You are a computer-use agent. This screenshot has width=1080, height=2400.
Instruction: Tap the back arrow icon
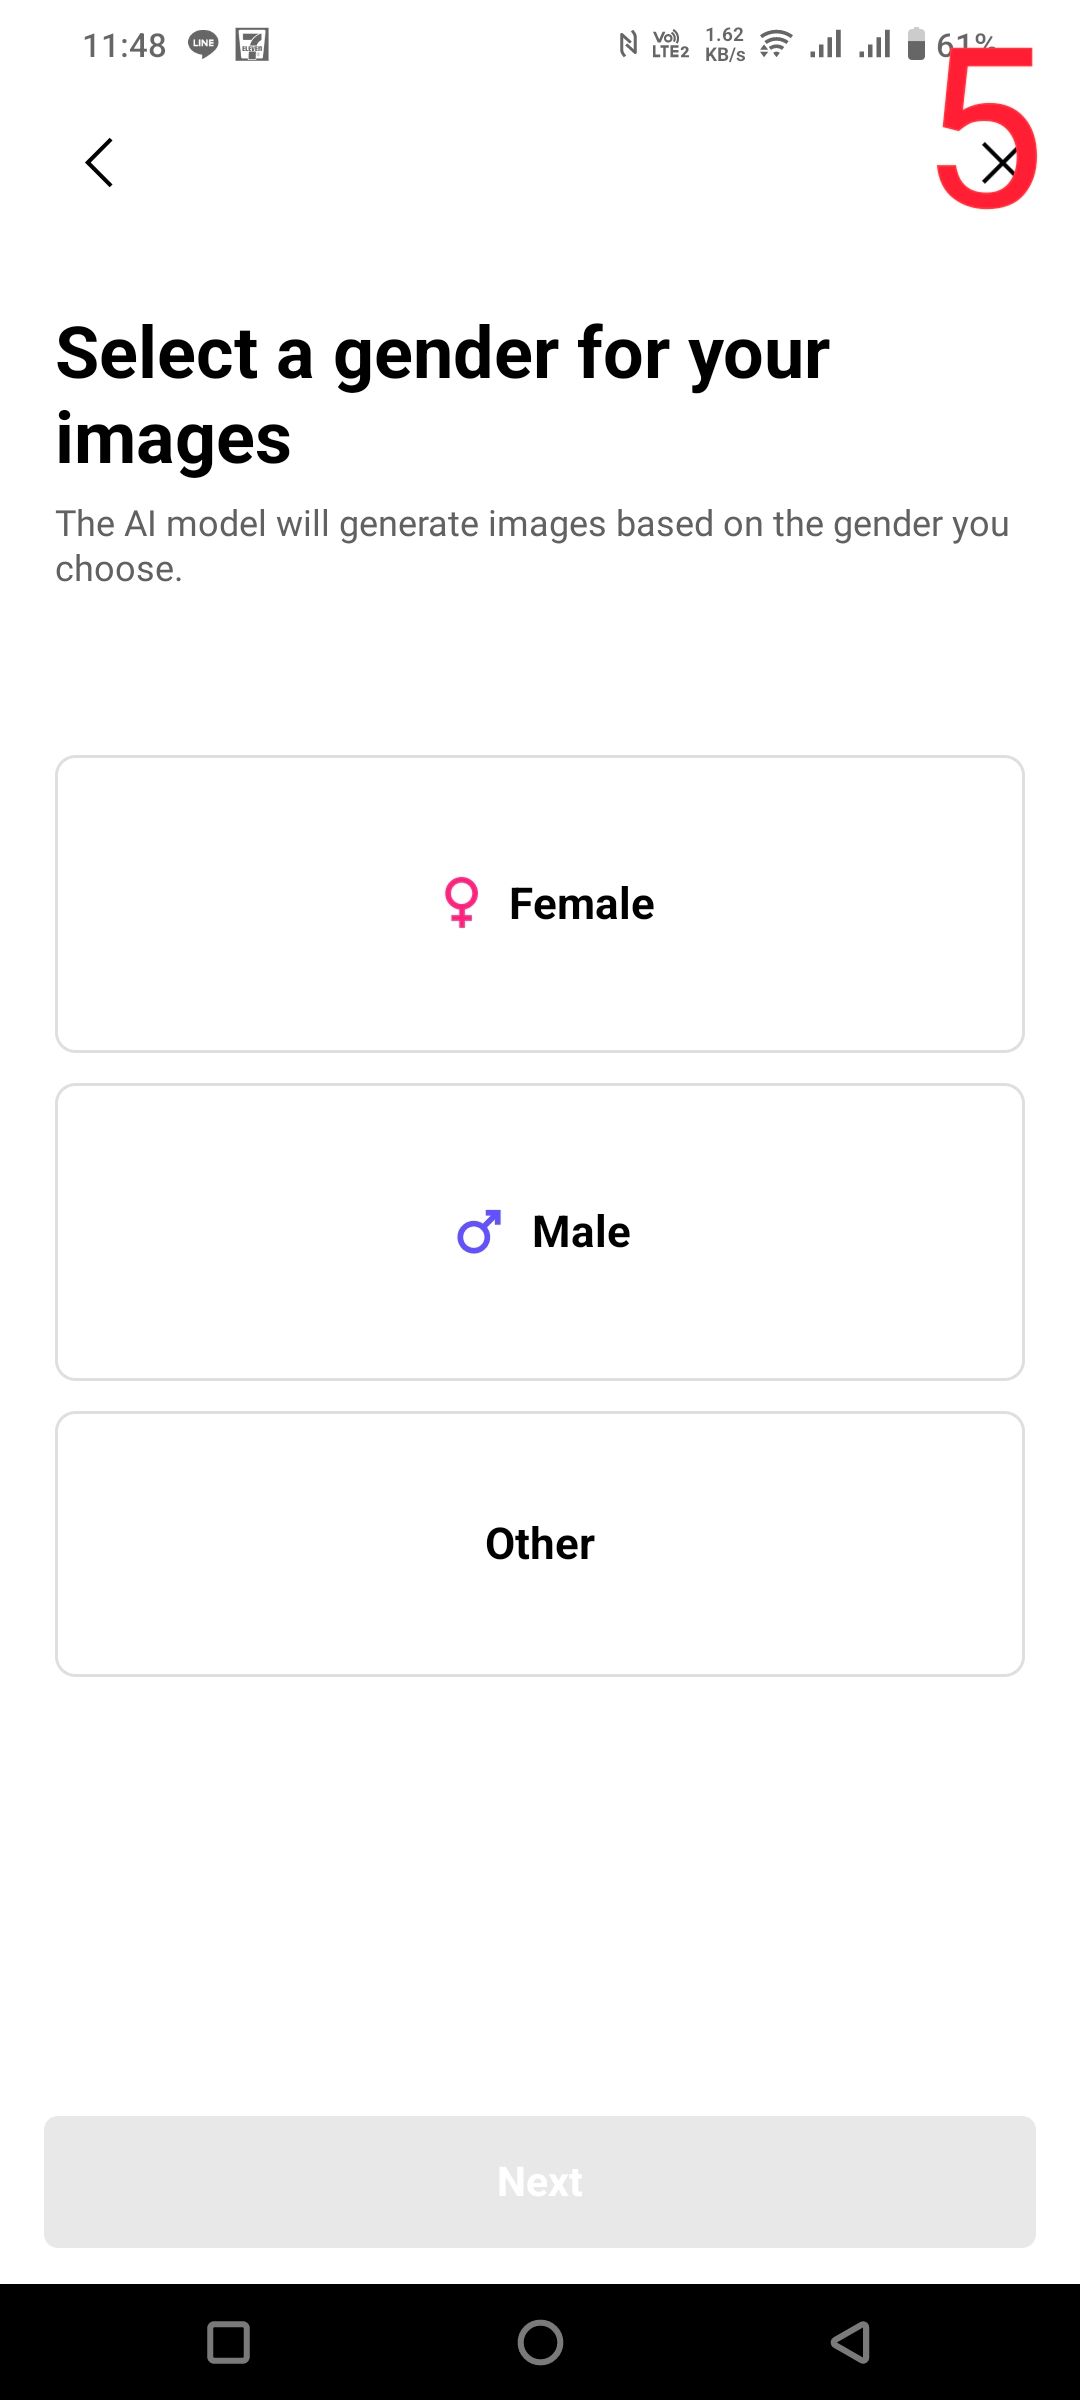coord(99,162)
